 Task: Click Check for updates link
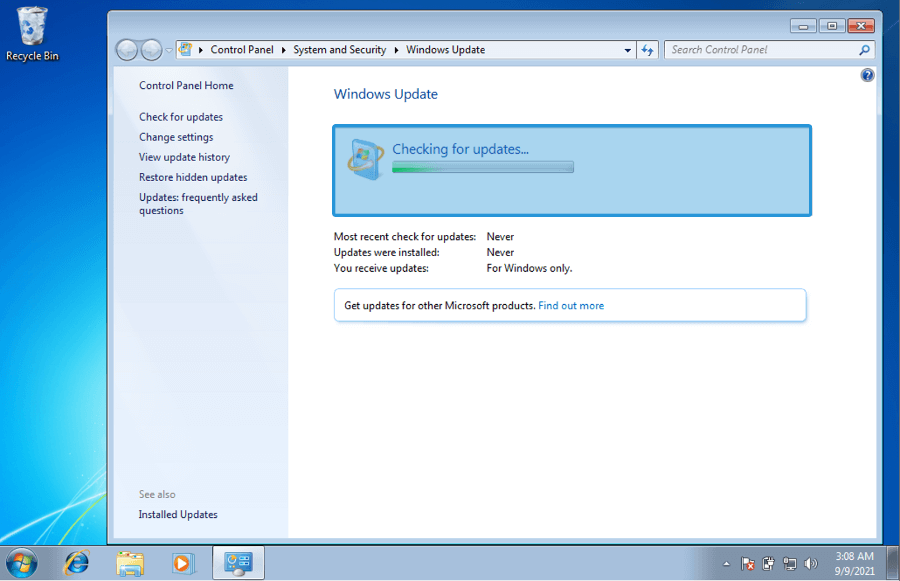pyautogui.click(x=181, y=117)
